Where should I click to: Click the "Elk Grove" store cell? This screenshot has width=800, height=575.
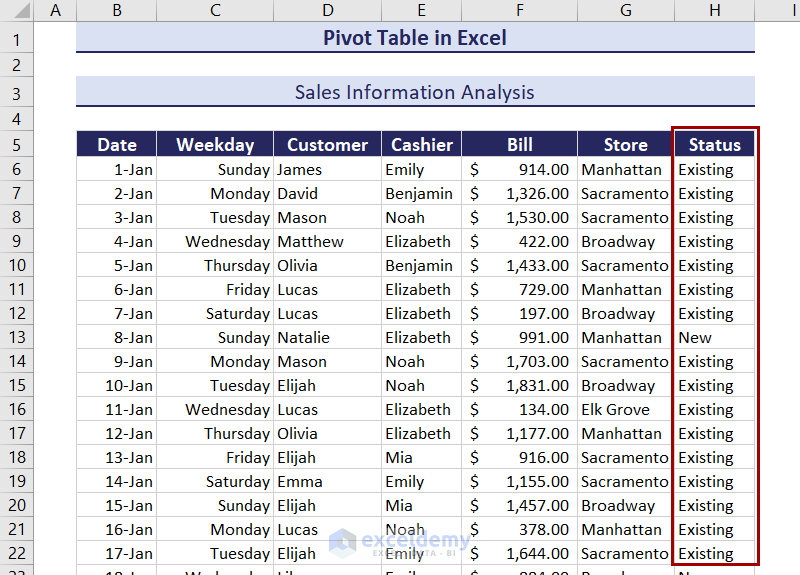[625, 410]
